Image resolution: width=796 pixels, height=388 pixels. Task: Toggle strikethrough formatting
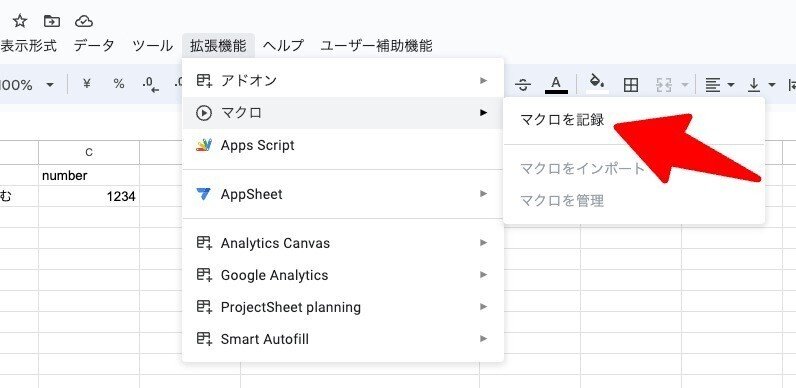pos(522,85)
